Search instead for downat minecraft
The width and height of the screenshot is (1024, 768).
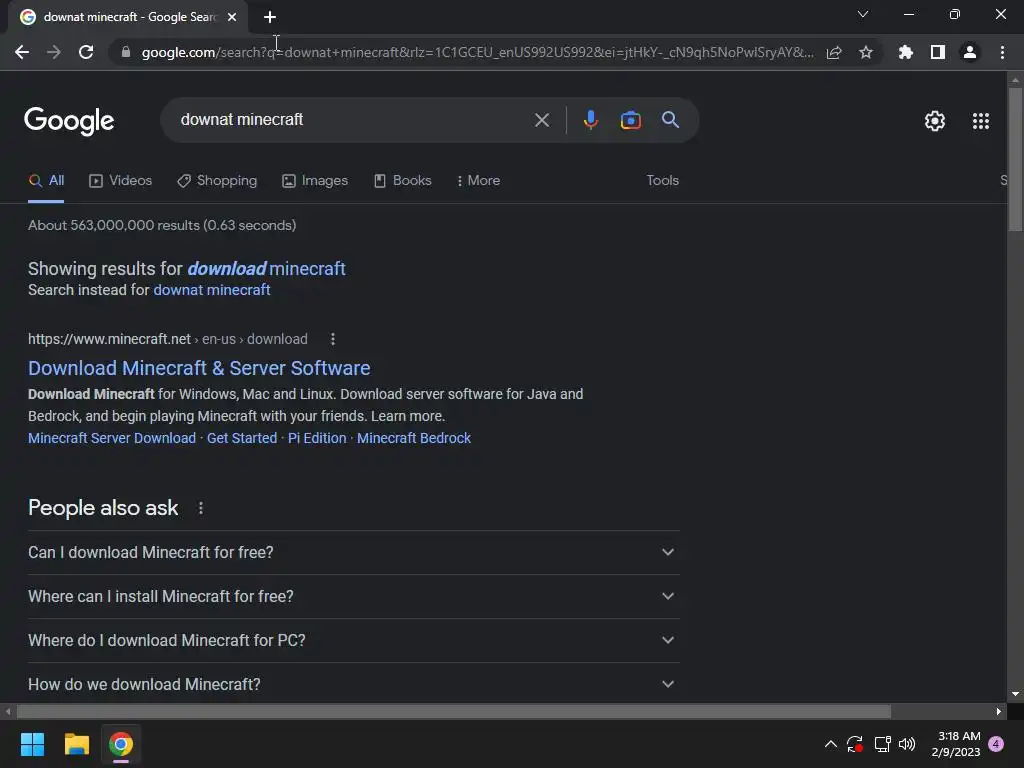(x=212, y=290)
